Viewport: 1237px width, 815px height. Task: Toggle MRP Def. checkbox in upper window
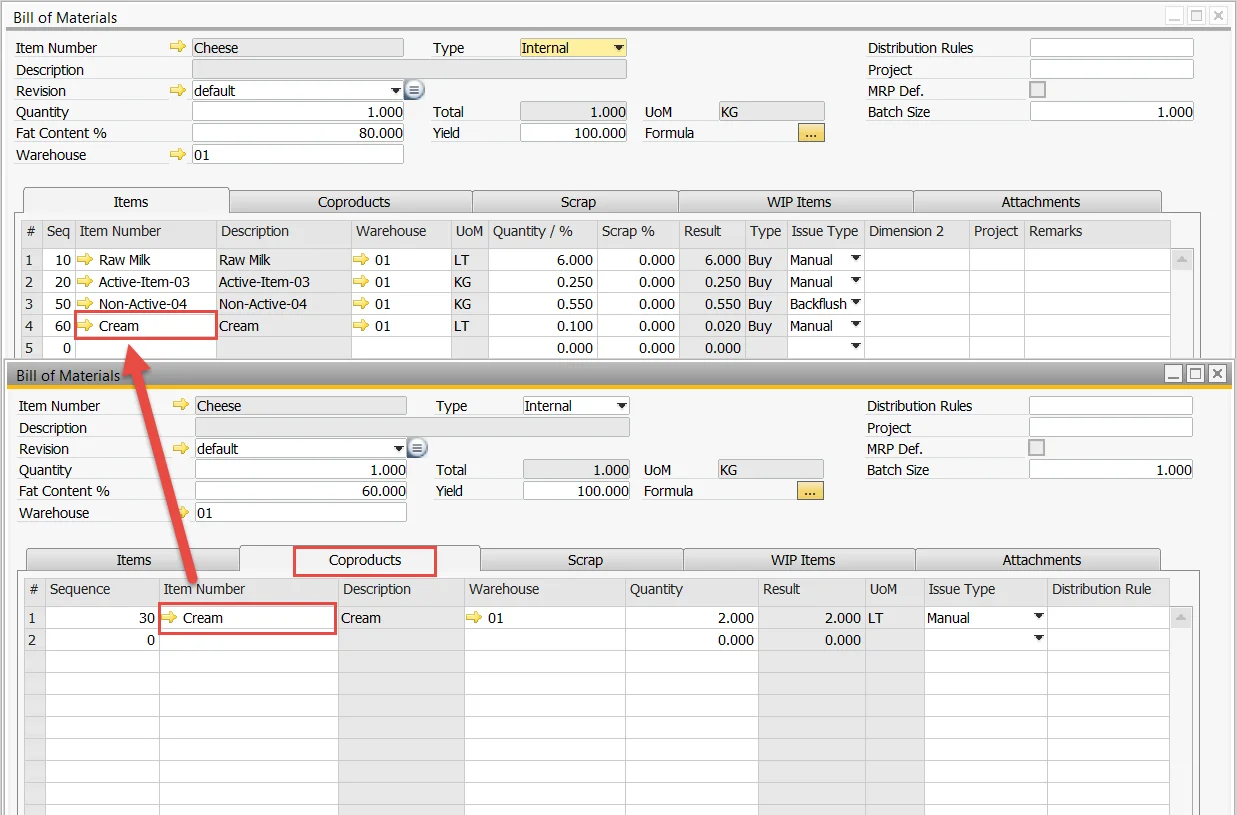click(1038, 90)
